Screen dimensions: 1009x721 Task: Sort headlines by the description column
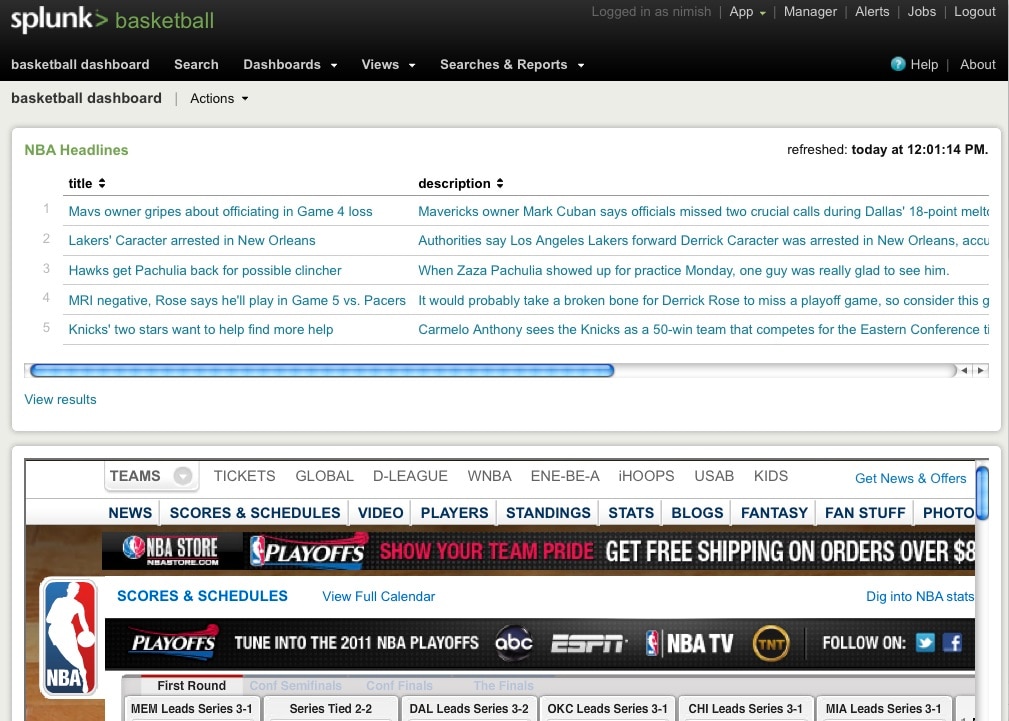461,183
